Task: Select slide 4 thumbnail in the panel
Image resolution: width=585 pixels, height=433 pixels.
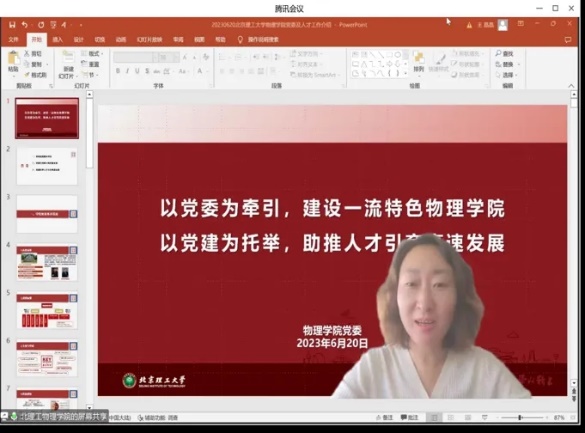Action: 47,263
